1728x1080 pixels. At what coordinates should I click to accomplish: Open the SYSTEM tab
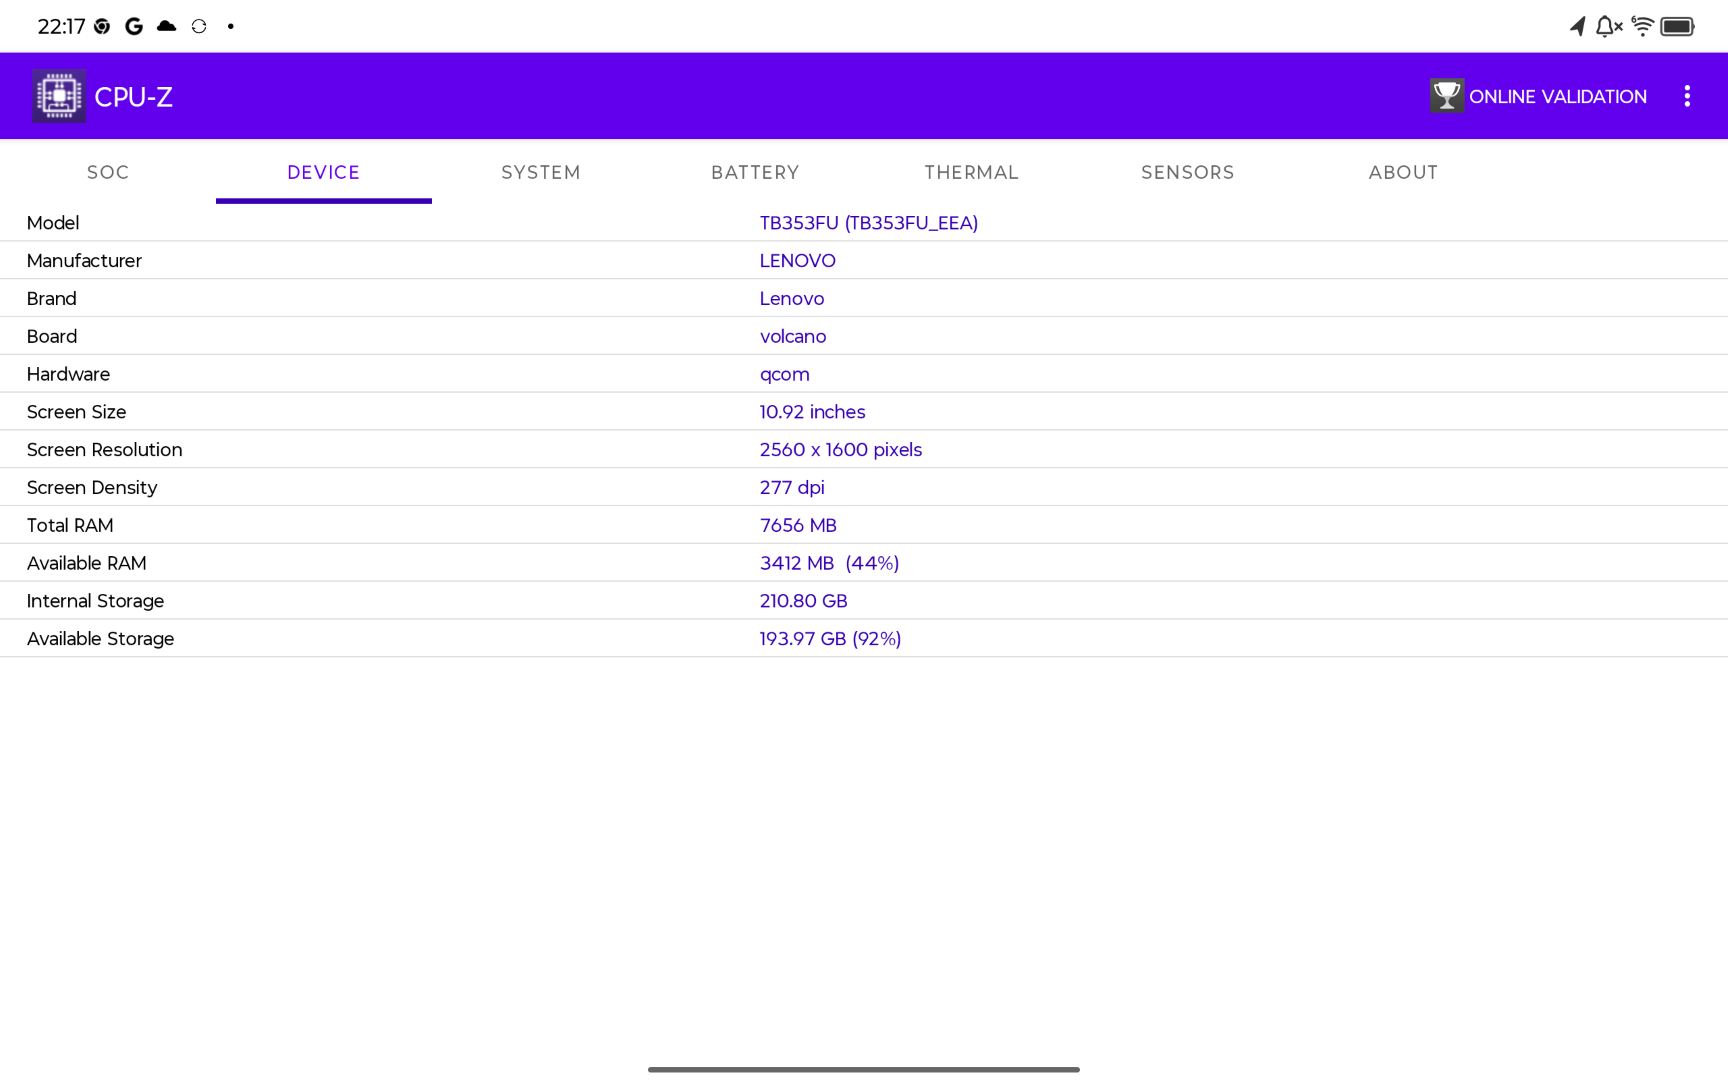click(x=540, y=172)
